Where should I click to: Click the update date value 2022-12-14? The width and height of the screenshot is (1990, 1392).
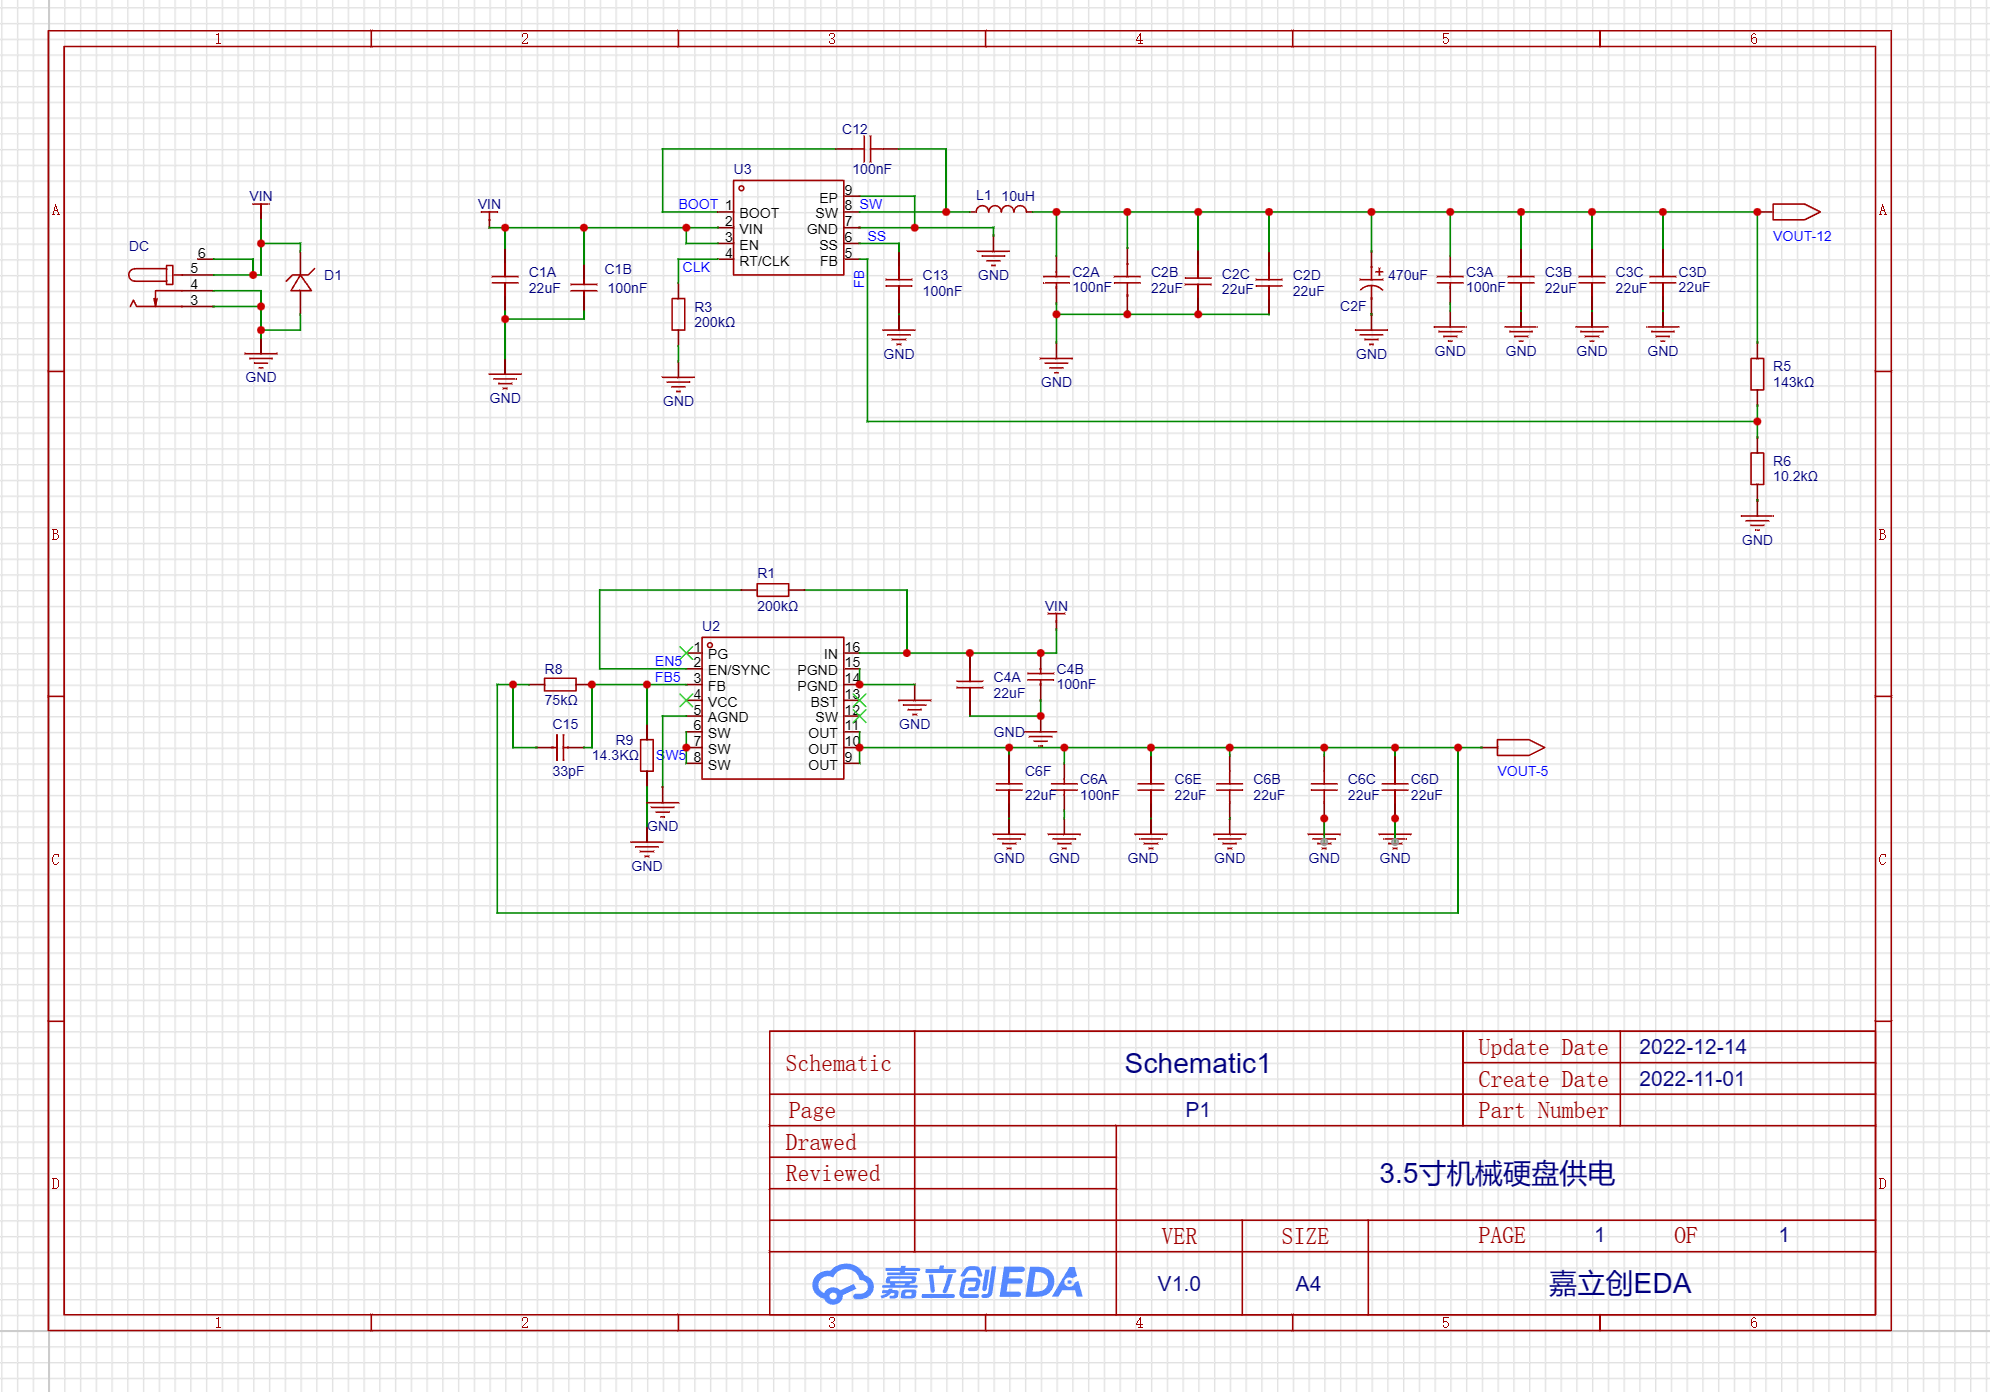[1692, 1047]
